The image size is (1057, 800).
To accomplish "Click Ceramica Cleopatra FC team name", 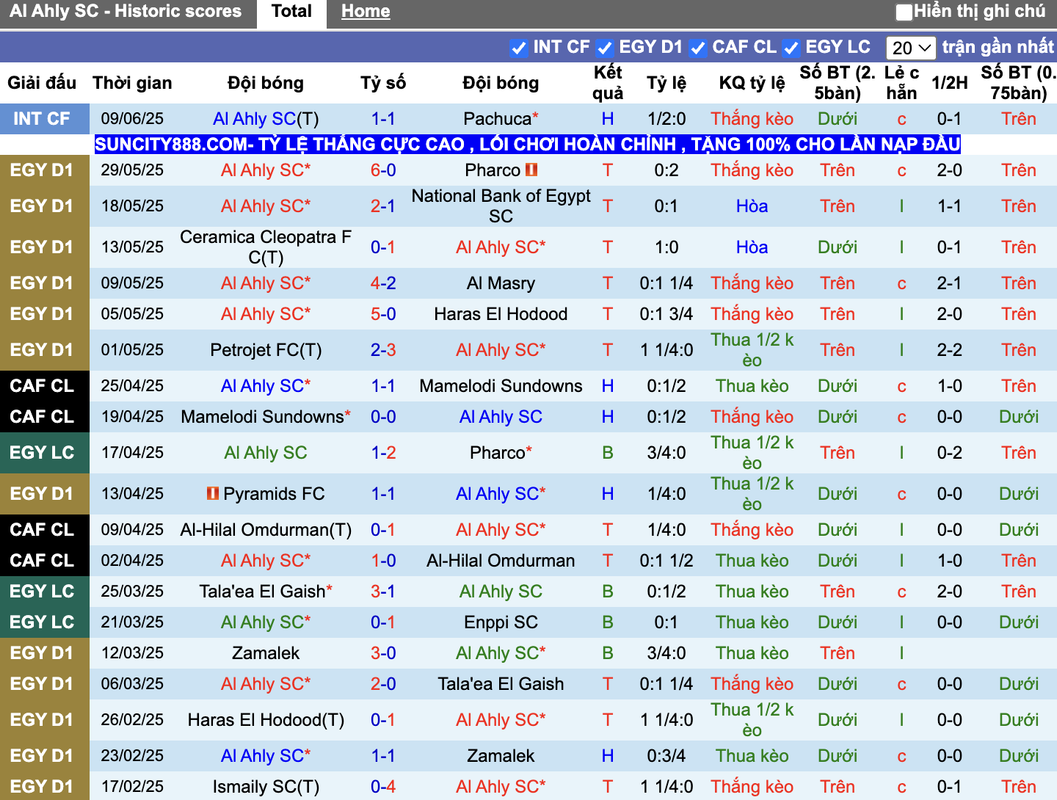I will [266, 247].
